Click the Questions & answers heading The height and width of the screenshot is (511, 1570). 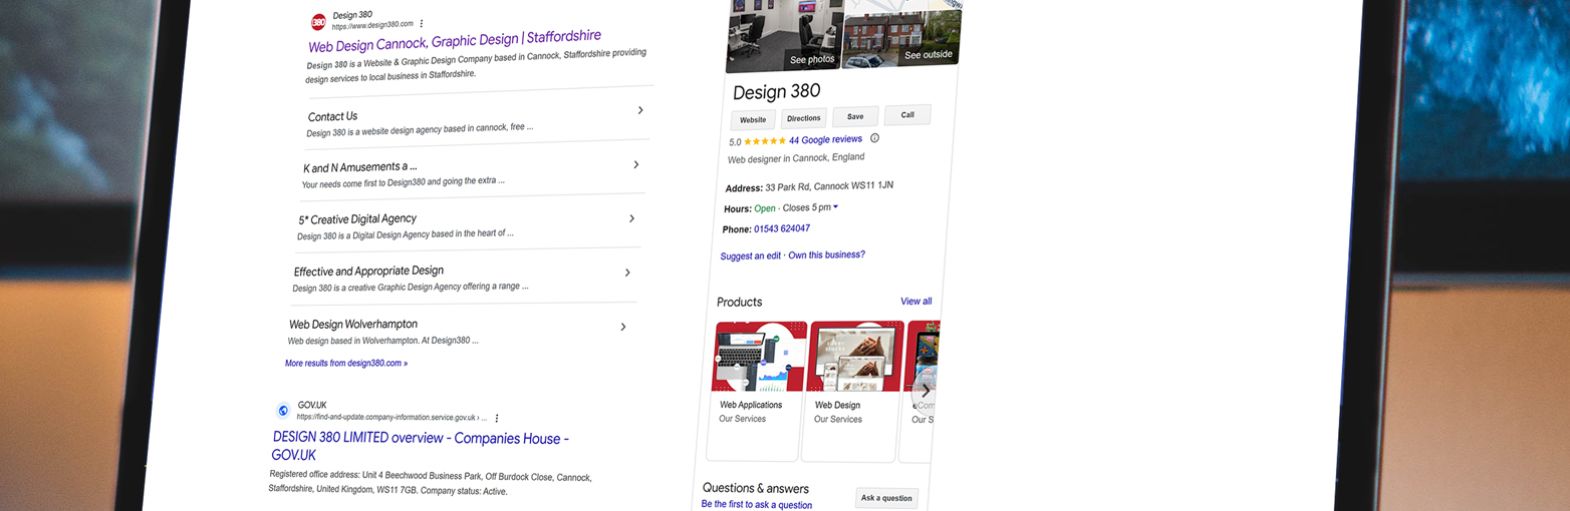click(x=755, y=488)
